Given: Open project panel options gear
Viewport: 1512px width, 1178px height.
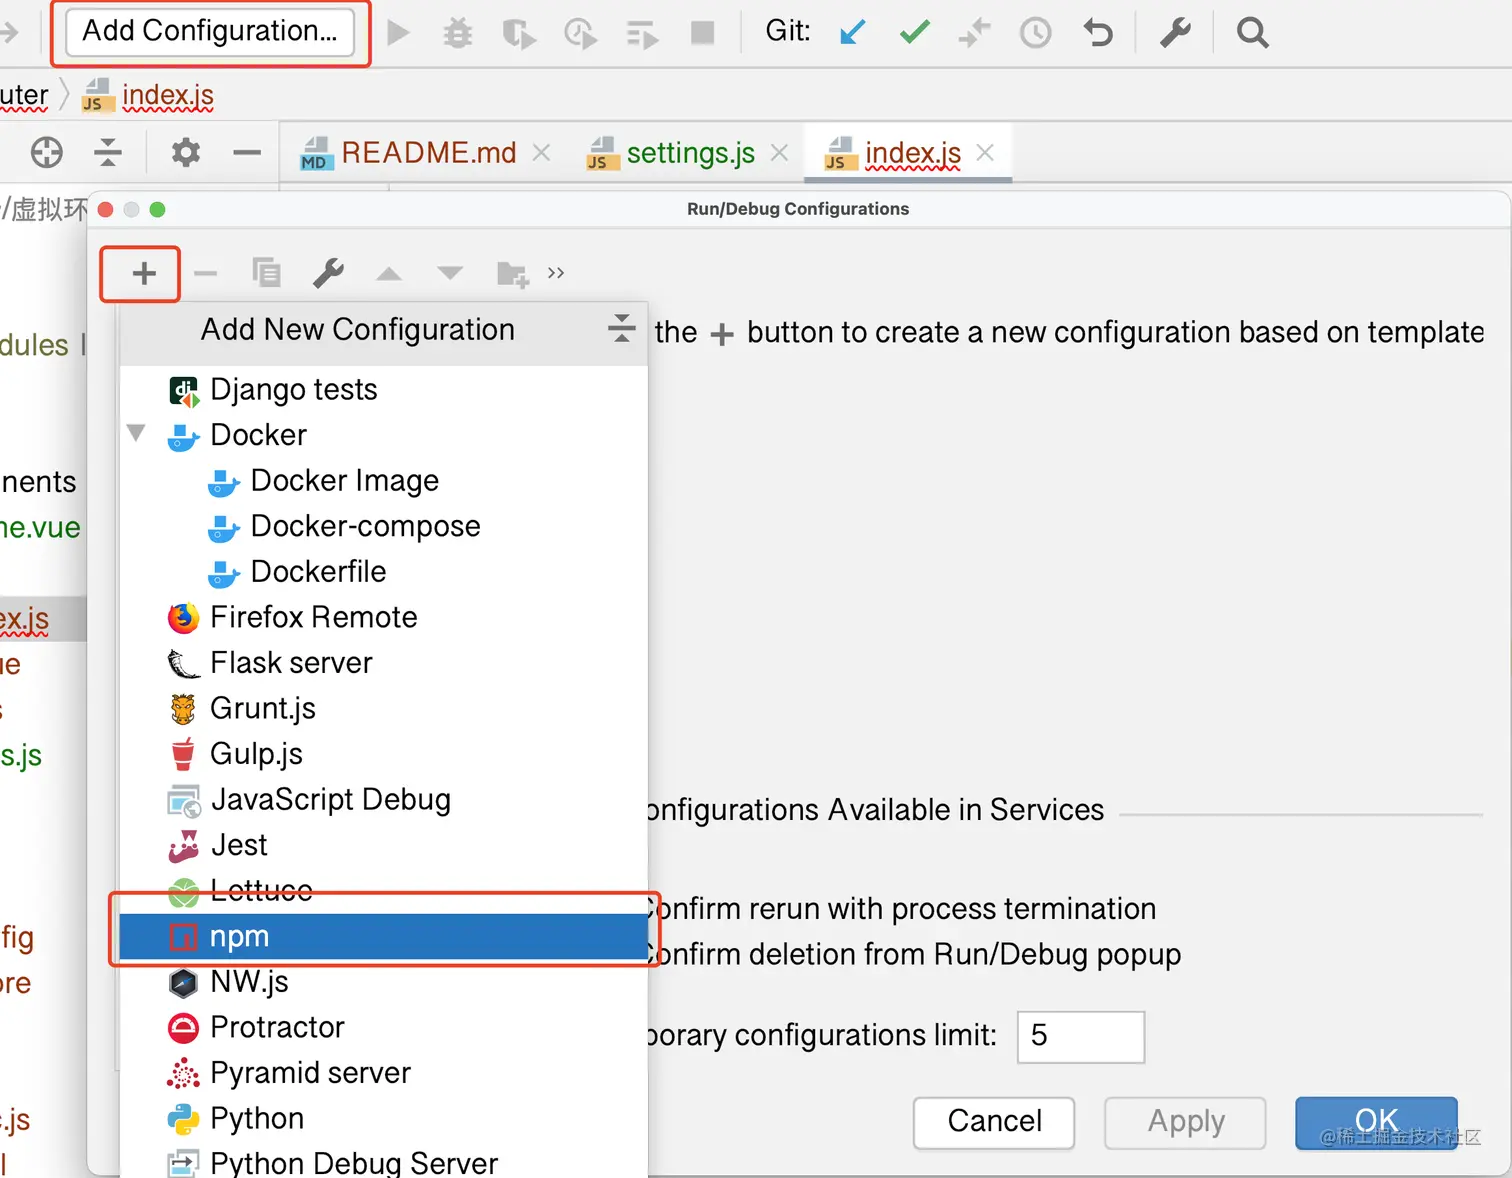Looking at the screenshot, I should (x=186, y=153).
